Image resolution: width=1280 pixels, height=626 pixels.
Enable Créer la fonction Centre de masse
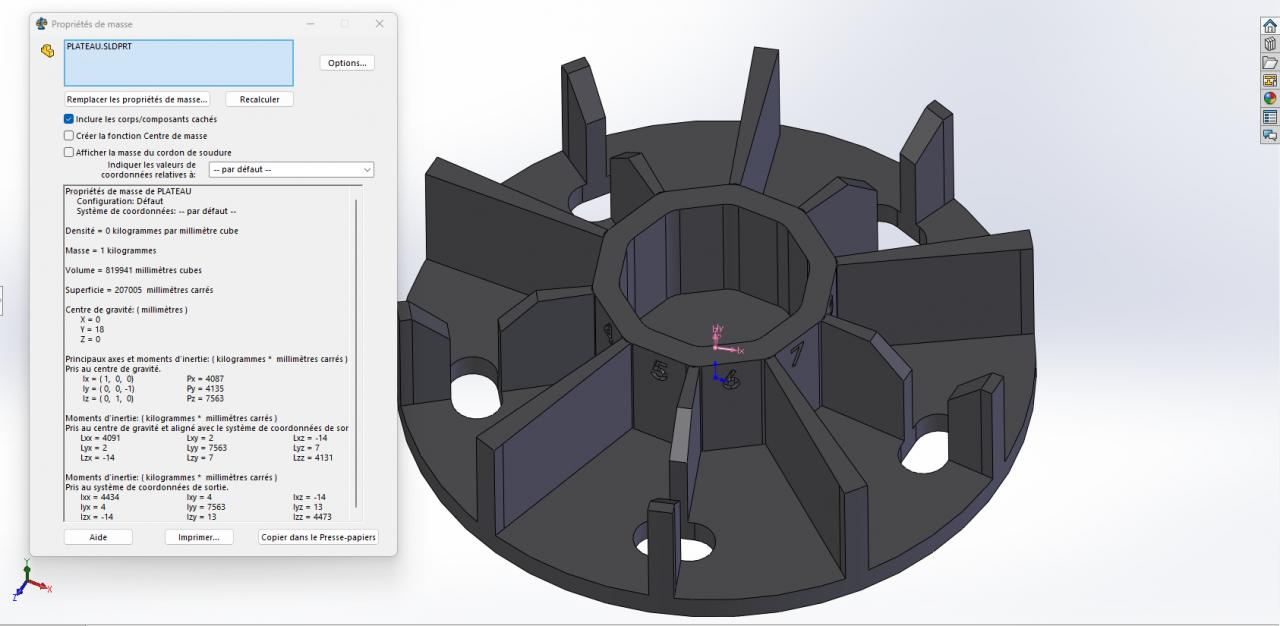point(69,135)
